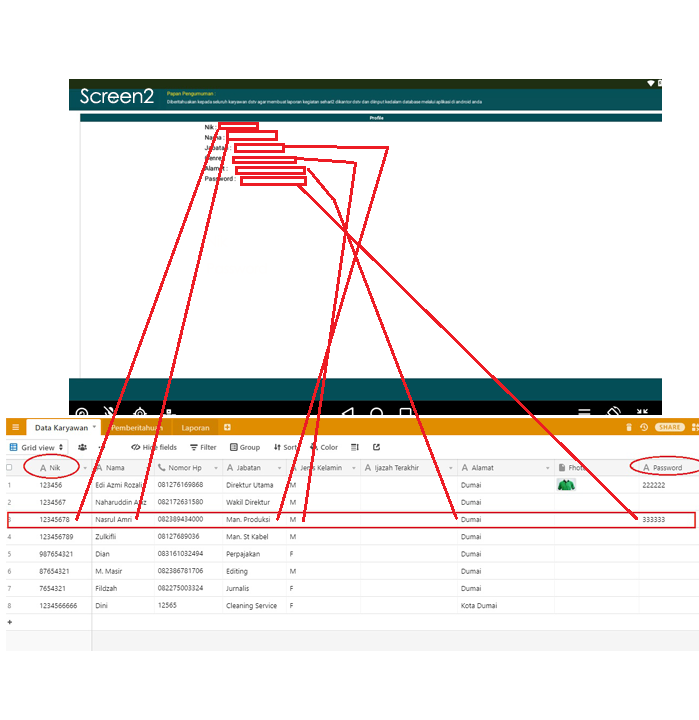
Task: Open the Group records tool
Action: 245,447
